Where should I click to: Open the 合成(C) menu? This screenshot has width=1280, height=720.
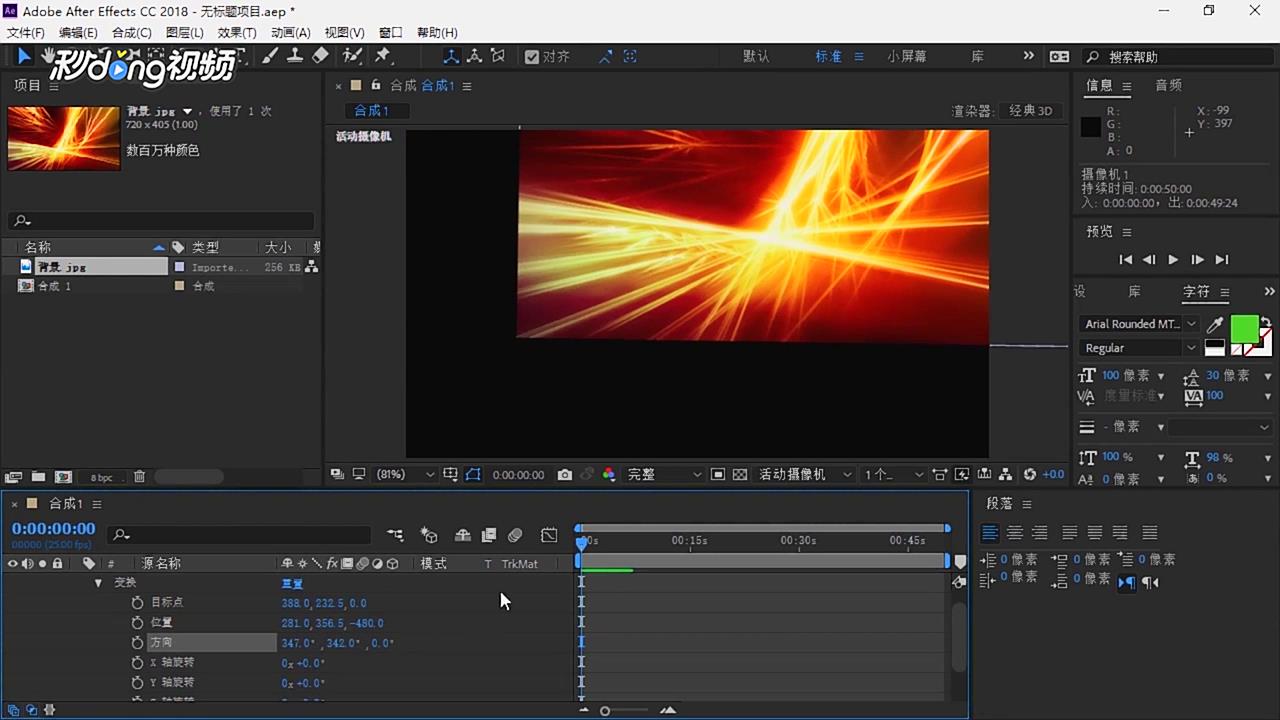[132, 33]
